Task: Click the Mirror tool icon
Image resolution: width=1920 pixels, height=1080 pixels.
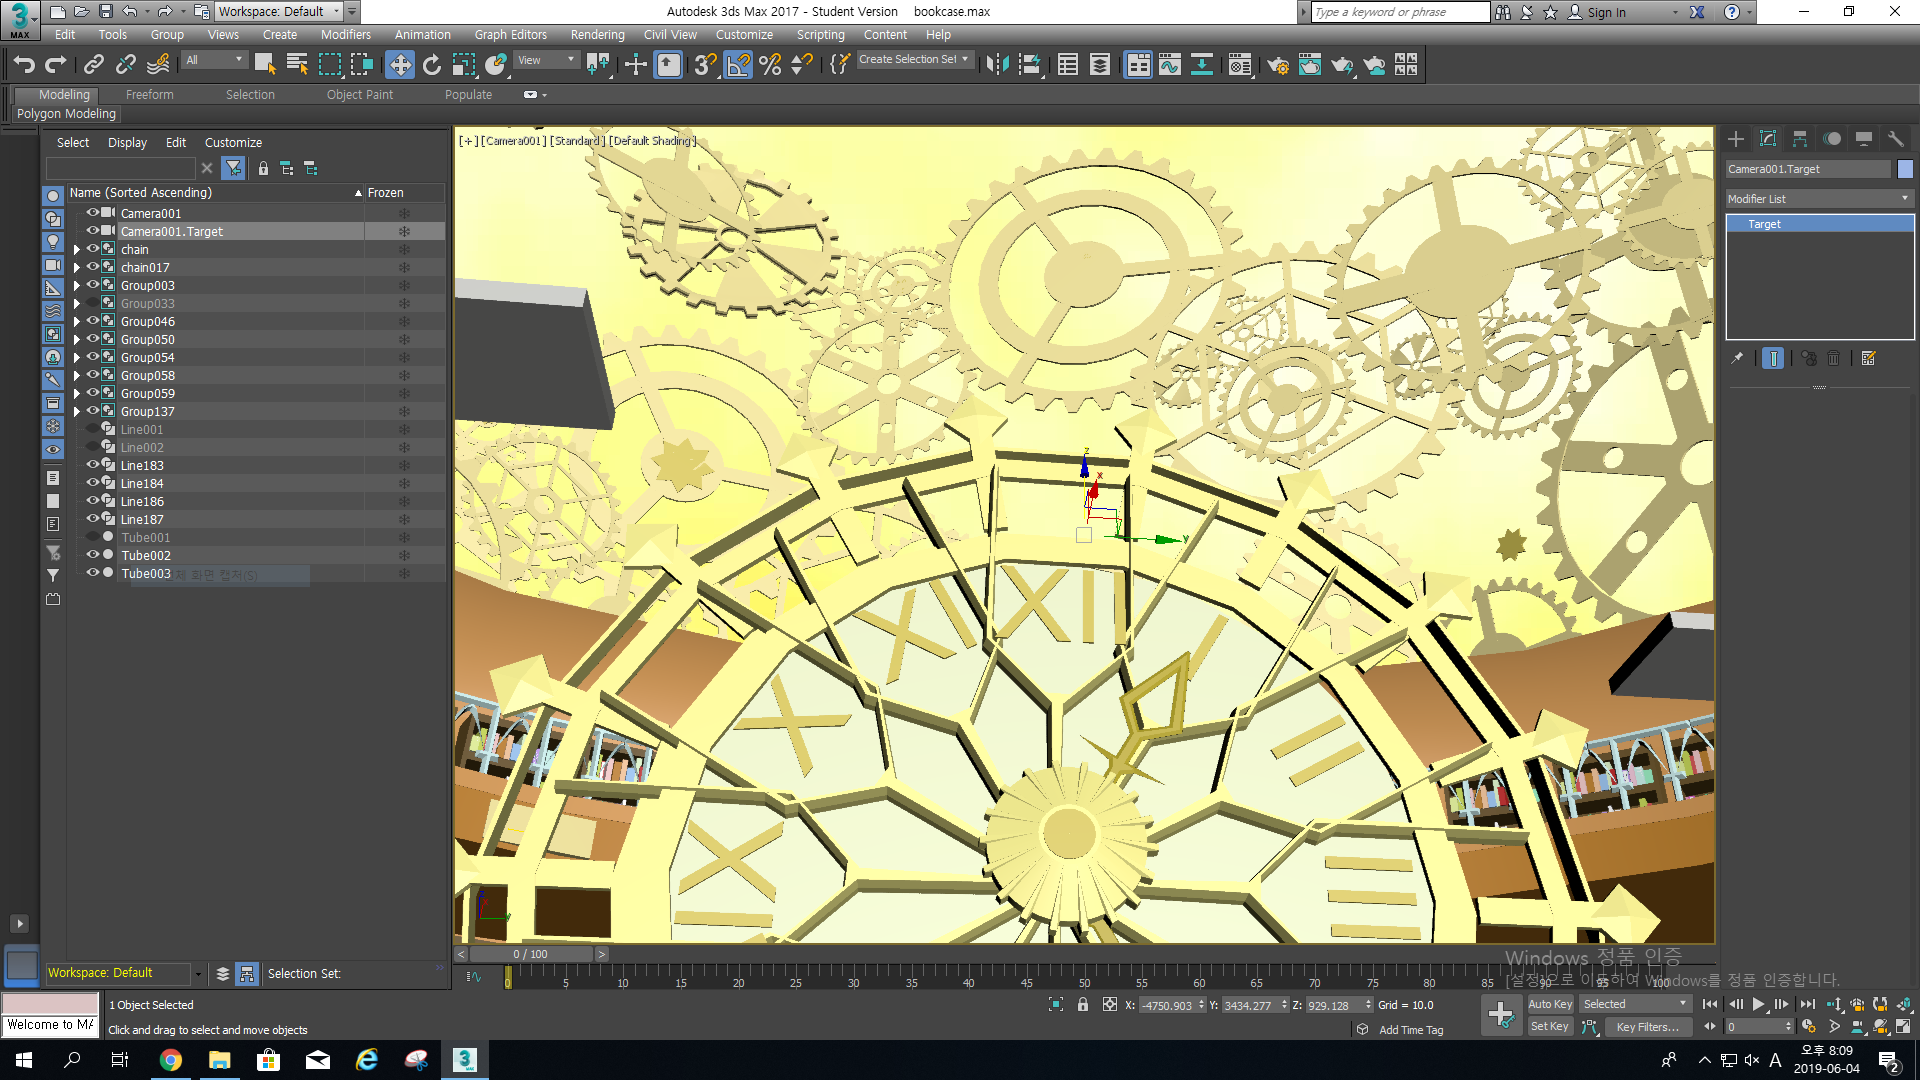Action: click(x=997, y=65)
